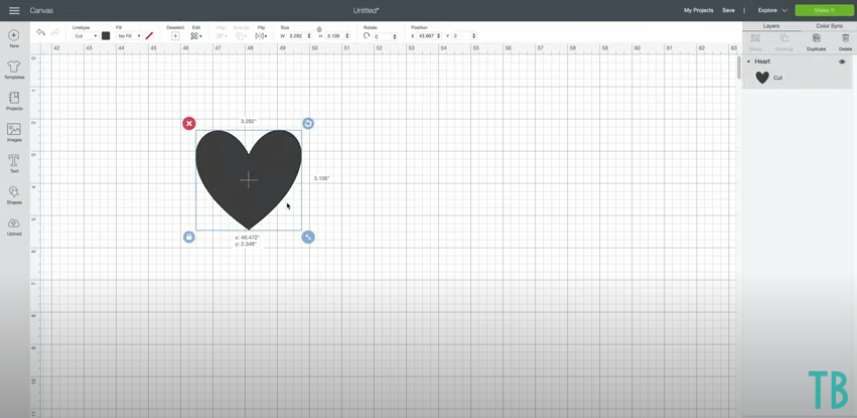Open My Projects
This screenshot has height=418, width=857.
pos(698,10)
